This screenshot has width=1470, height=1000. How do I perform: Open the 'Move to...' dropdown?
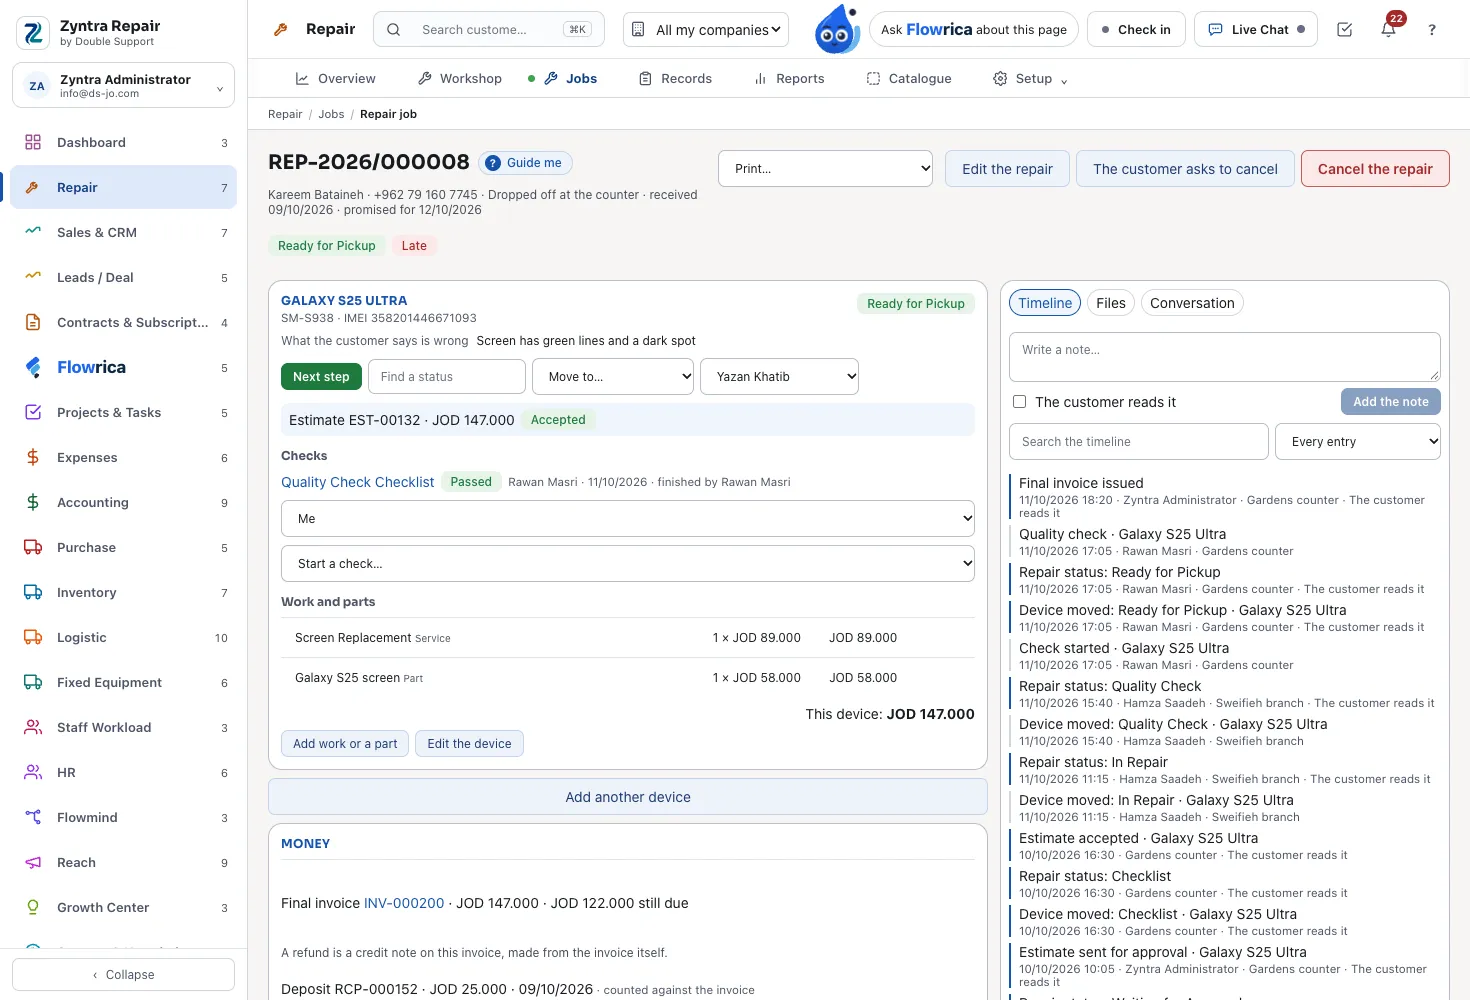click(613, 377)
